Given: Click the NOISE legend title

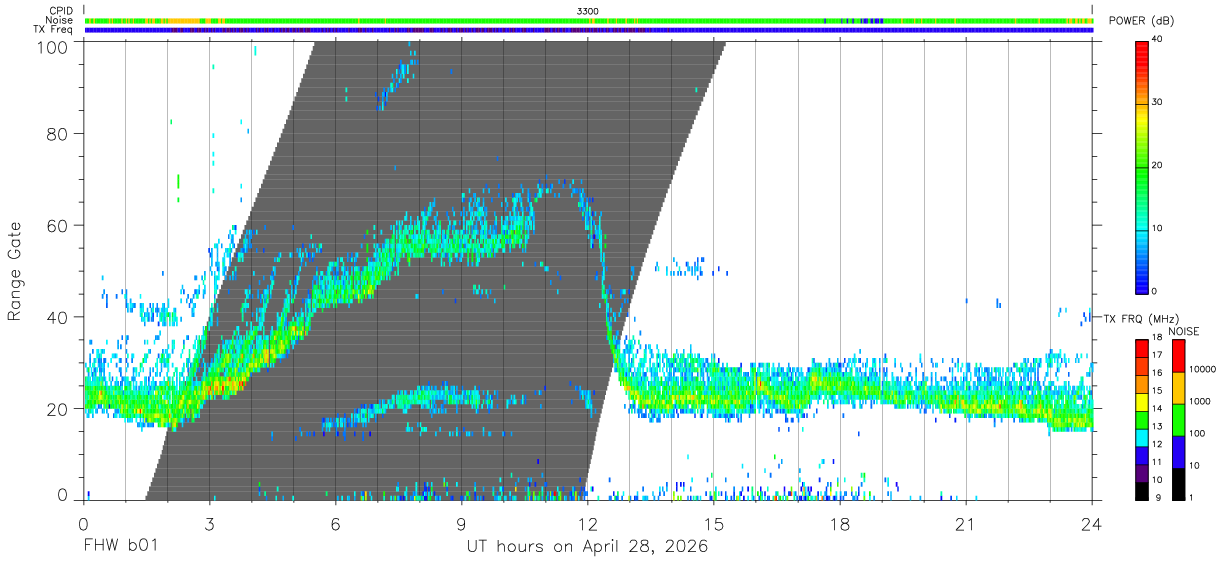Looking at the screenshot, I should (x=1184, y=331).
